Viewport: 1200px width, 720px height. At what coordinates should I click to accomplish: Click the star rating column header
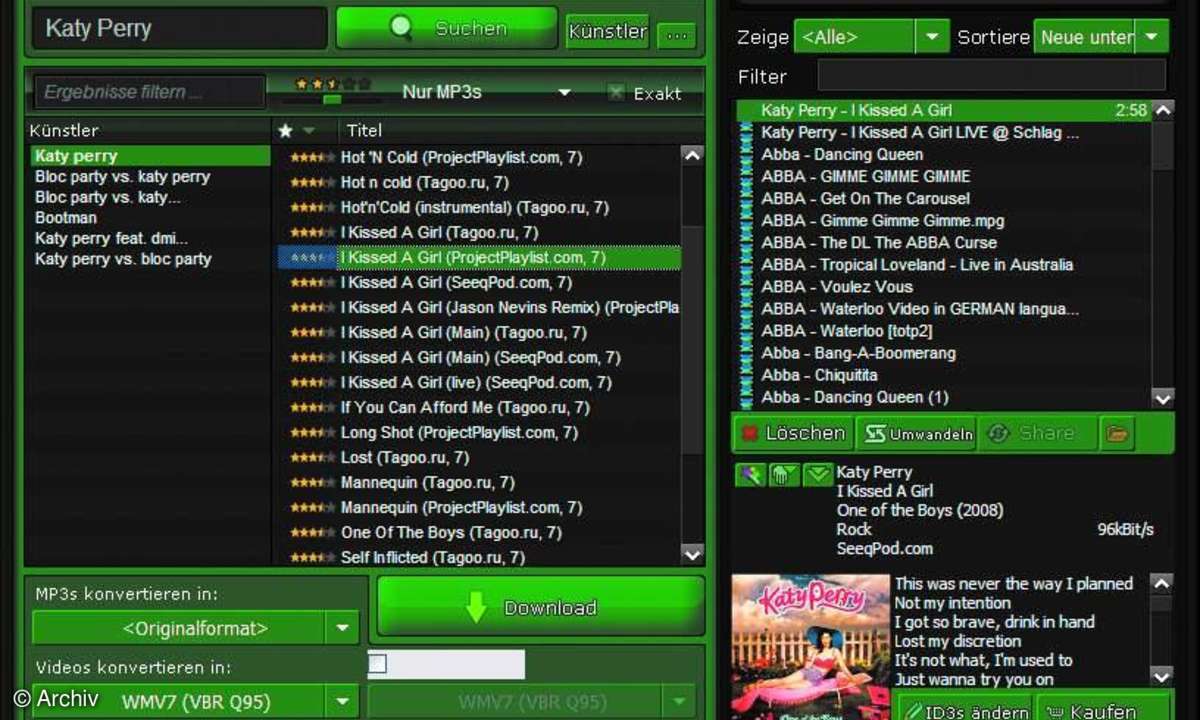pos(285,130)
